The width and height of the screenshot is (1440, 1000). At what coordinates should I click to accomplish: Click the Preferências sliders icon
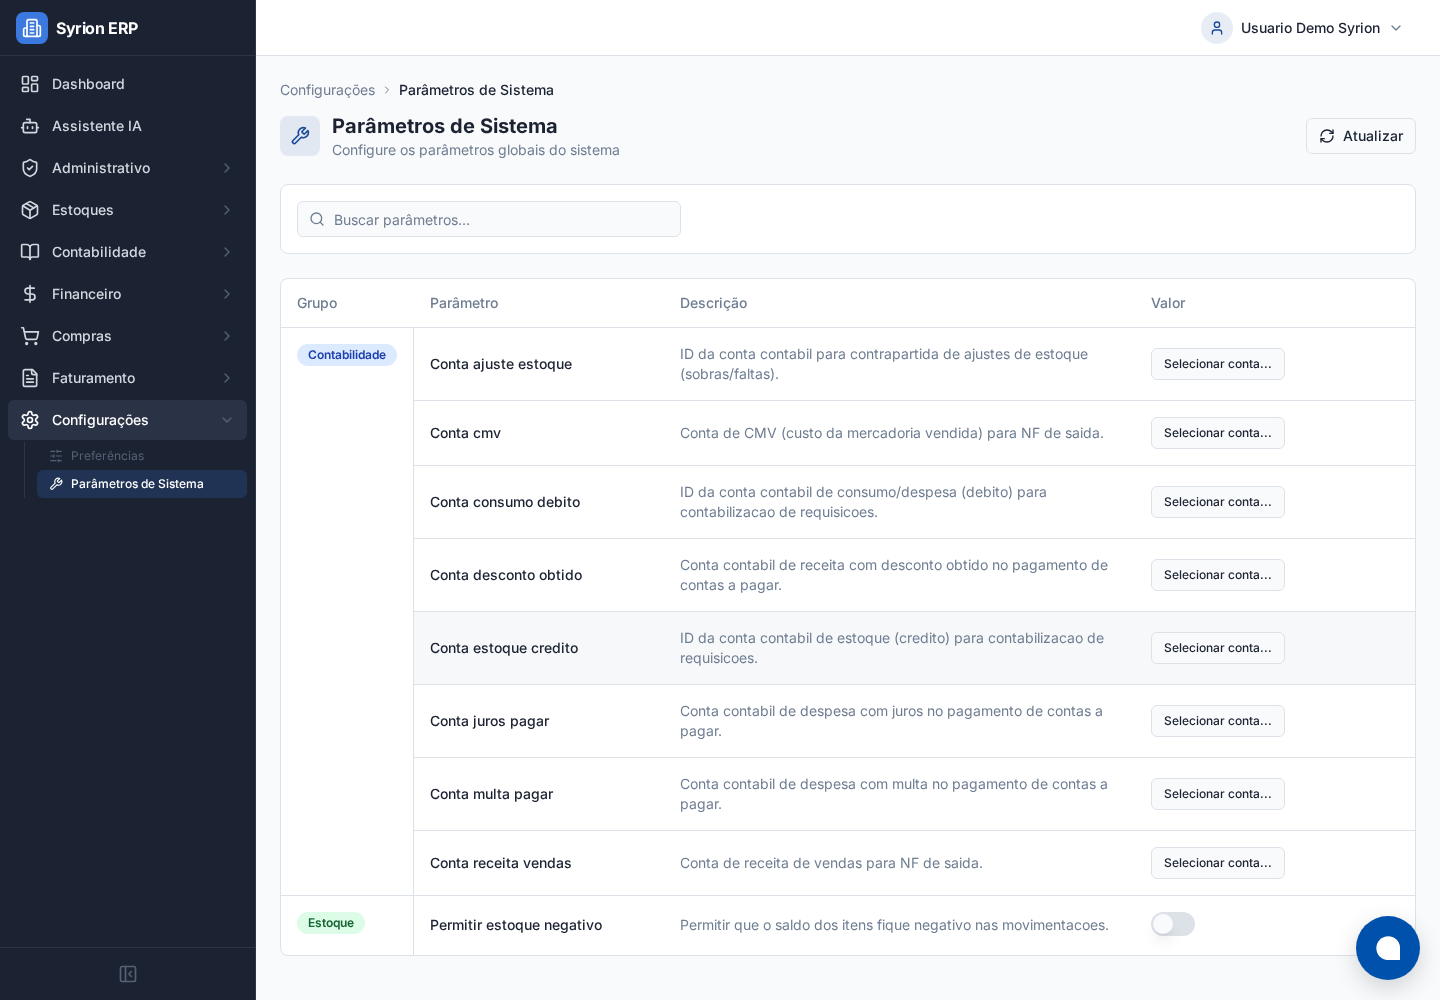click(x=56, y=456)
